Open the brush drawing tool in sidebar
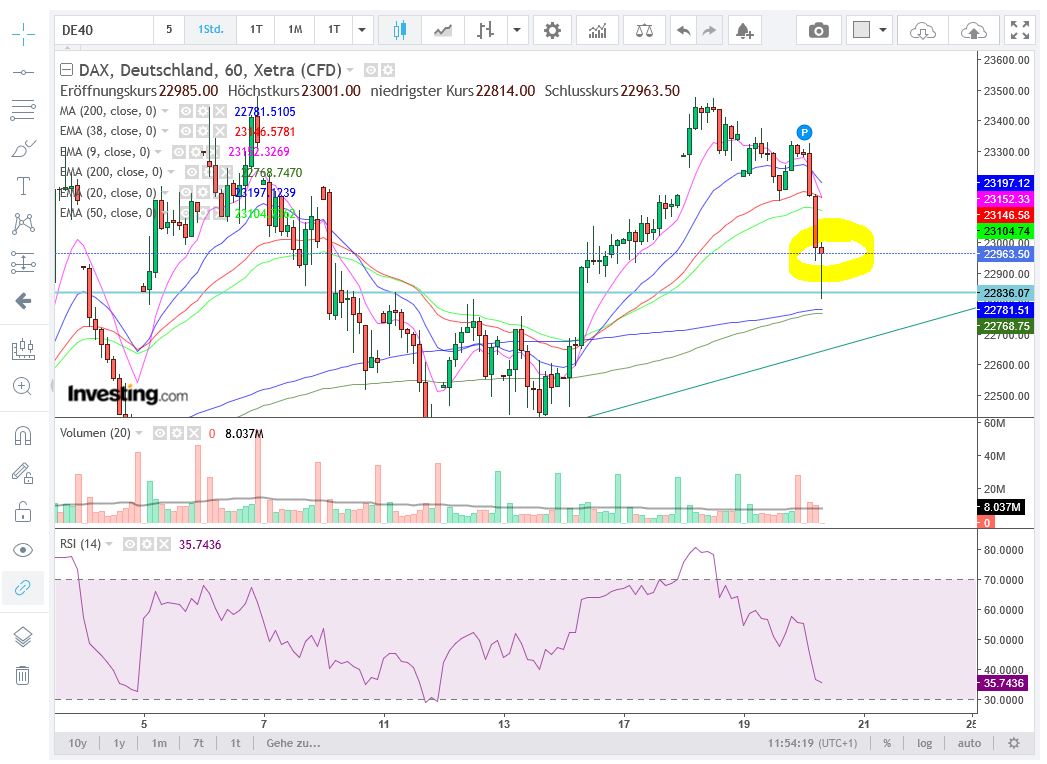This screenshot has width=1047, height=764. (x=23, y=147)
